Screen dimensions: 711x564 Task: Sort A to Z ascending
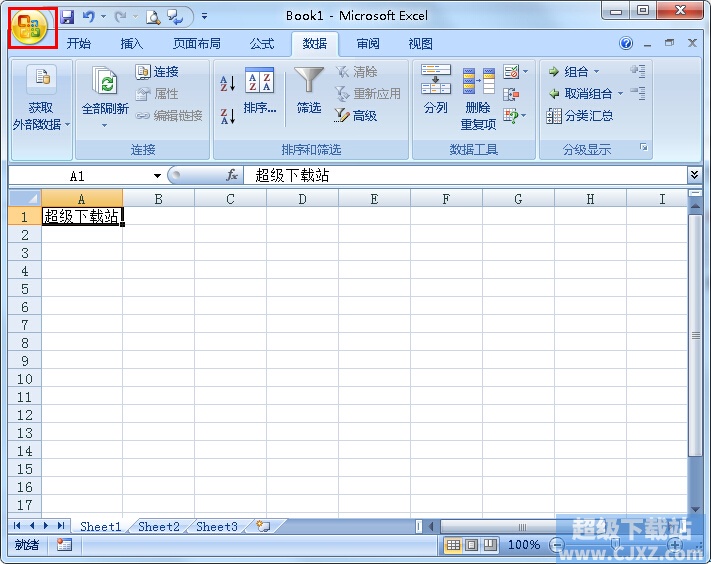pyautogui.click(x=228, y=83)
